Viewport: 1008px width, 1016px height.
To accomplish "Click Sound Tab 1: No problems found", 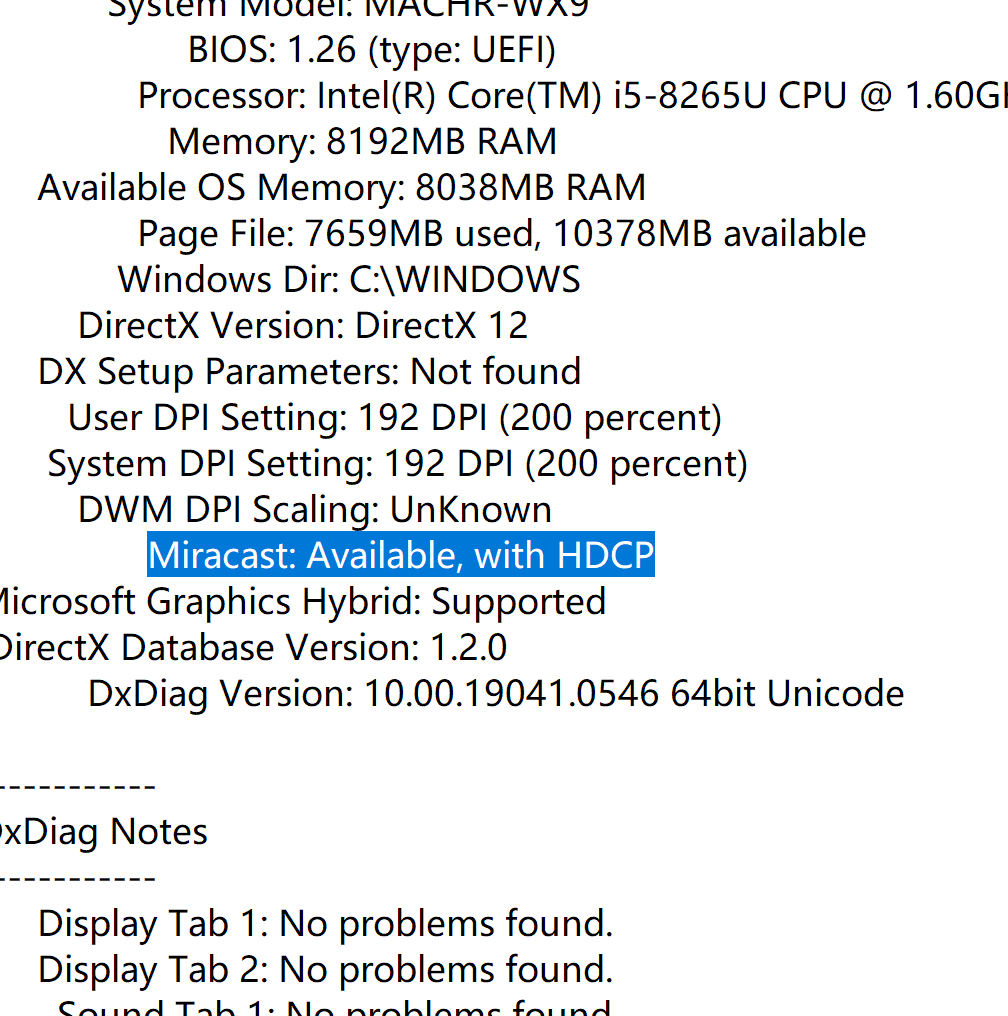I will pyautogui.click(x=334, y=1006).
